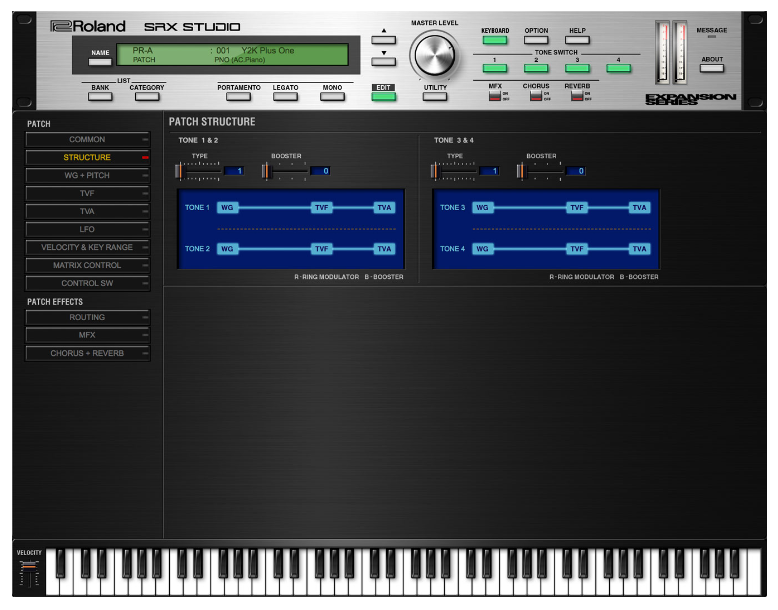Click the Tone 4 TVA block
778x610 pixels.
[x=640, y=249]
